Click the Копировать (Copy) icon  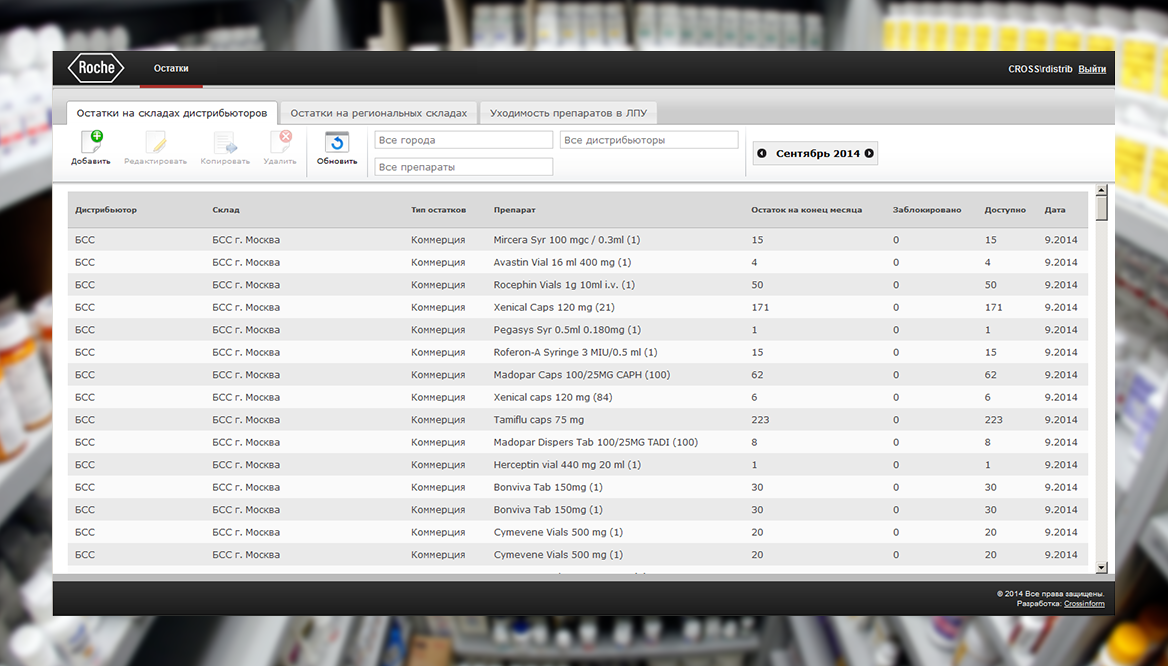tap(224, 143)
